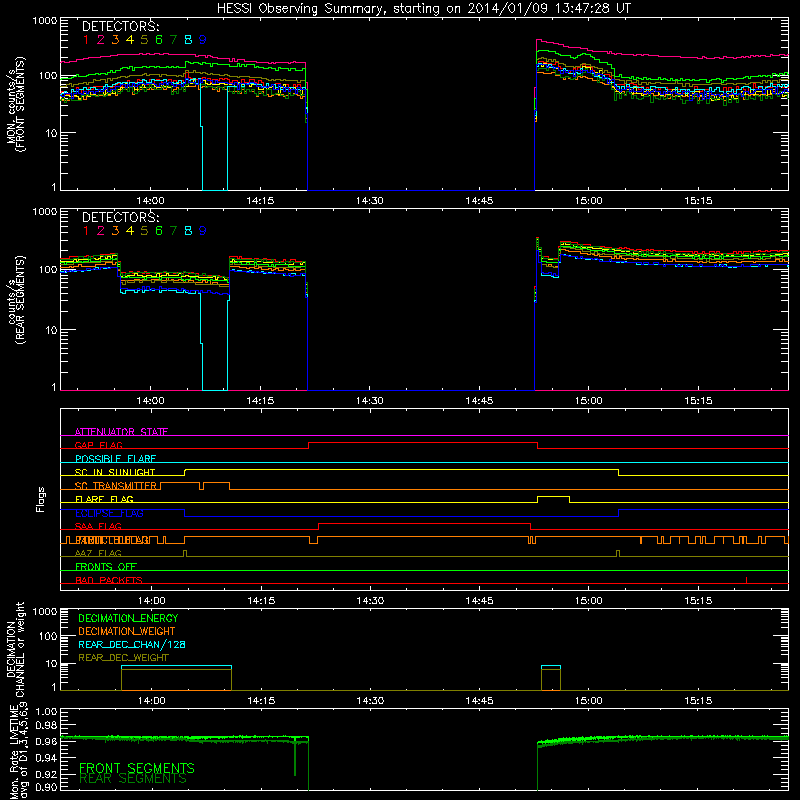Select detector 6 in rear segments legend
Screen dimensions: 800x800
[x=159, y=231]
